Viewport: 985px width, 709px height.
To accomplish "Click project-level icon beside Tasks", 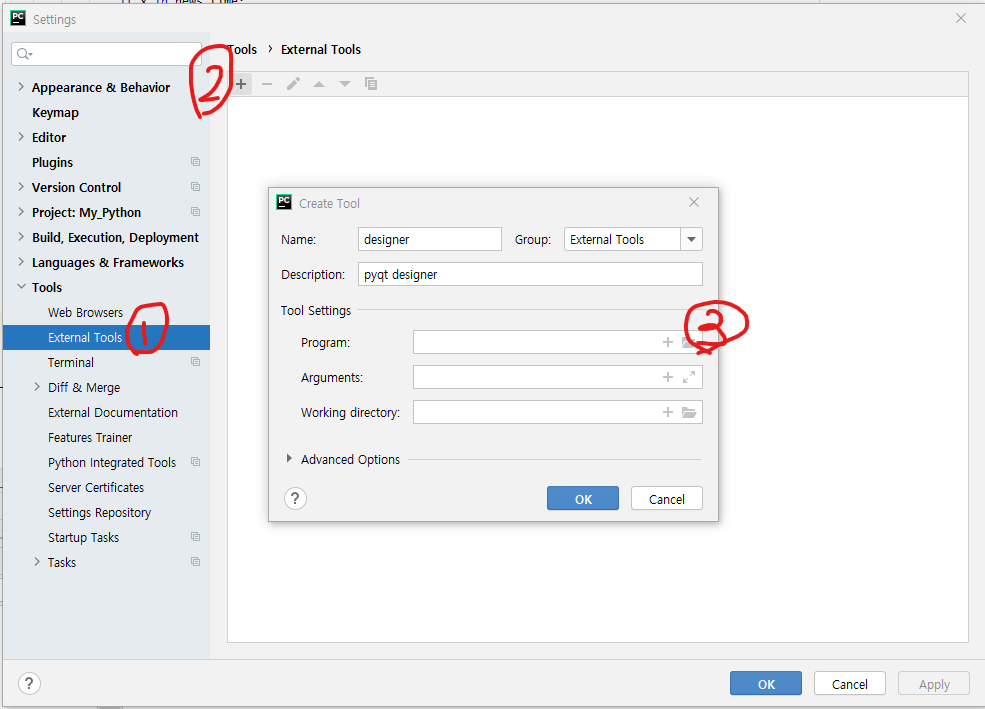I will [x=195, y=562].
